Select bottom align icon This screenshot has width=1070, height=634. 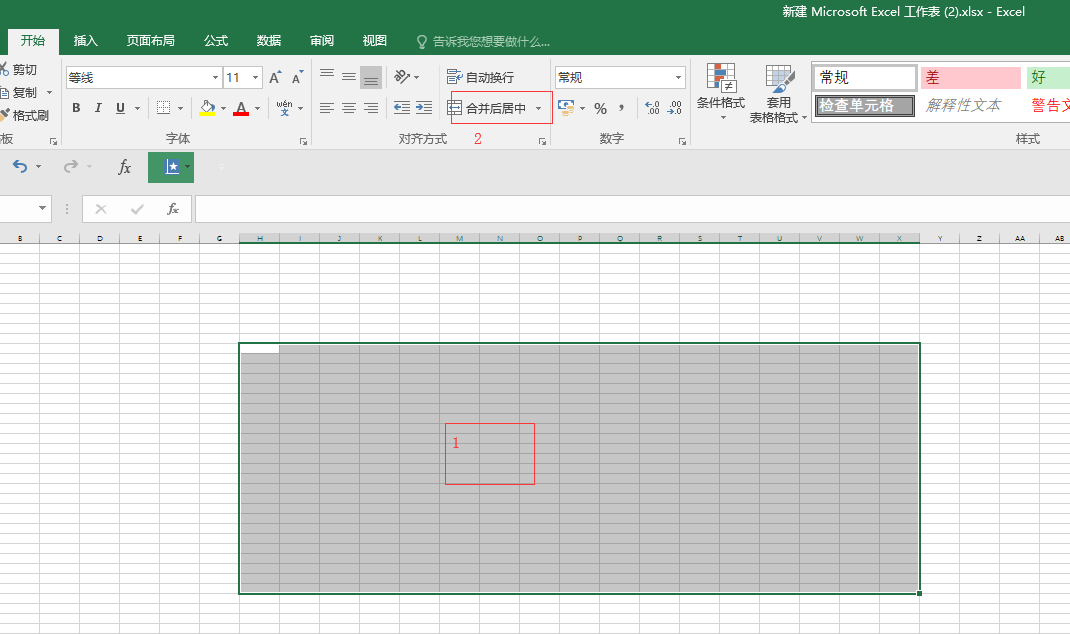(x=371, y=77)
